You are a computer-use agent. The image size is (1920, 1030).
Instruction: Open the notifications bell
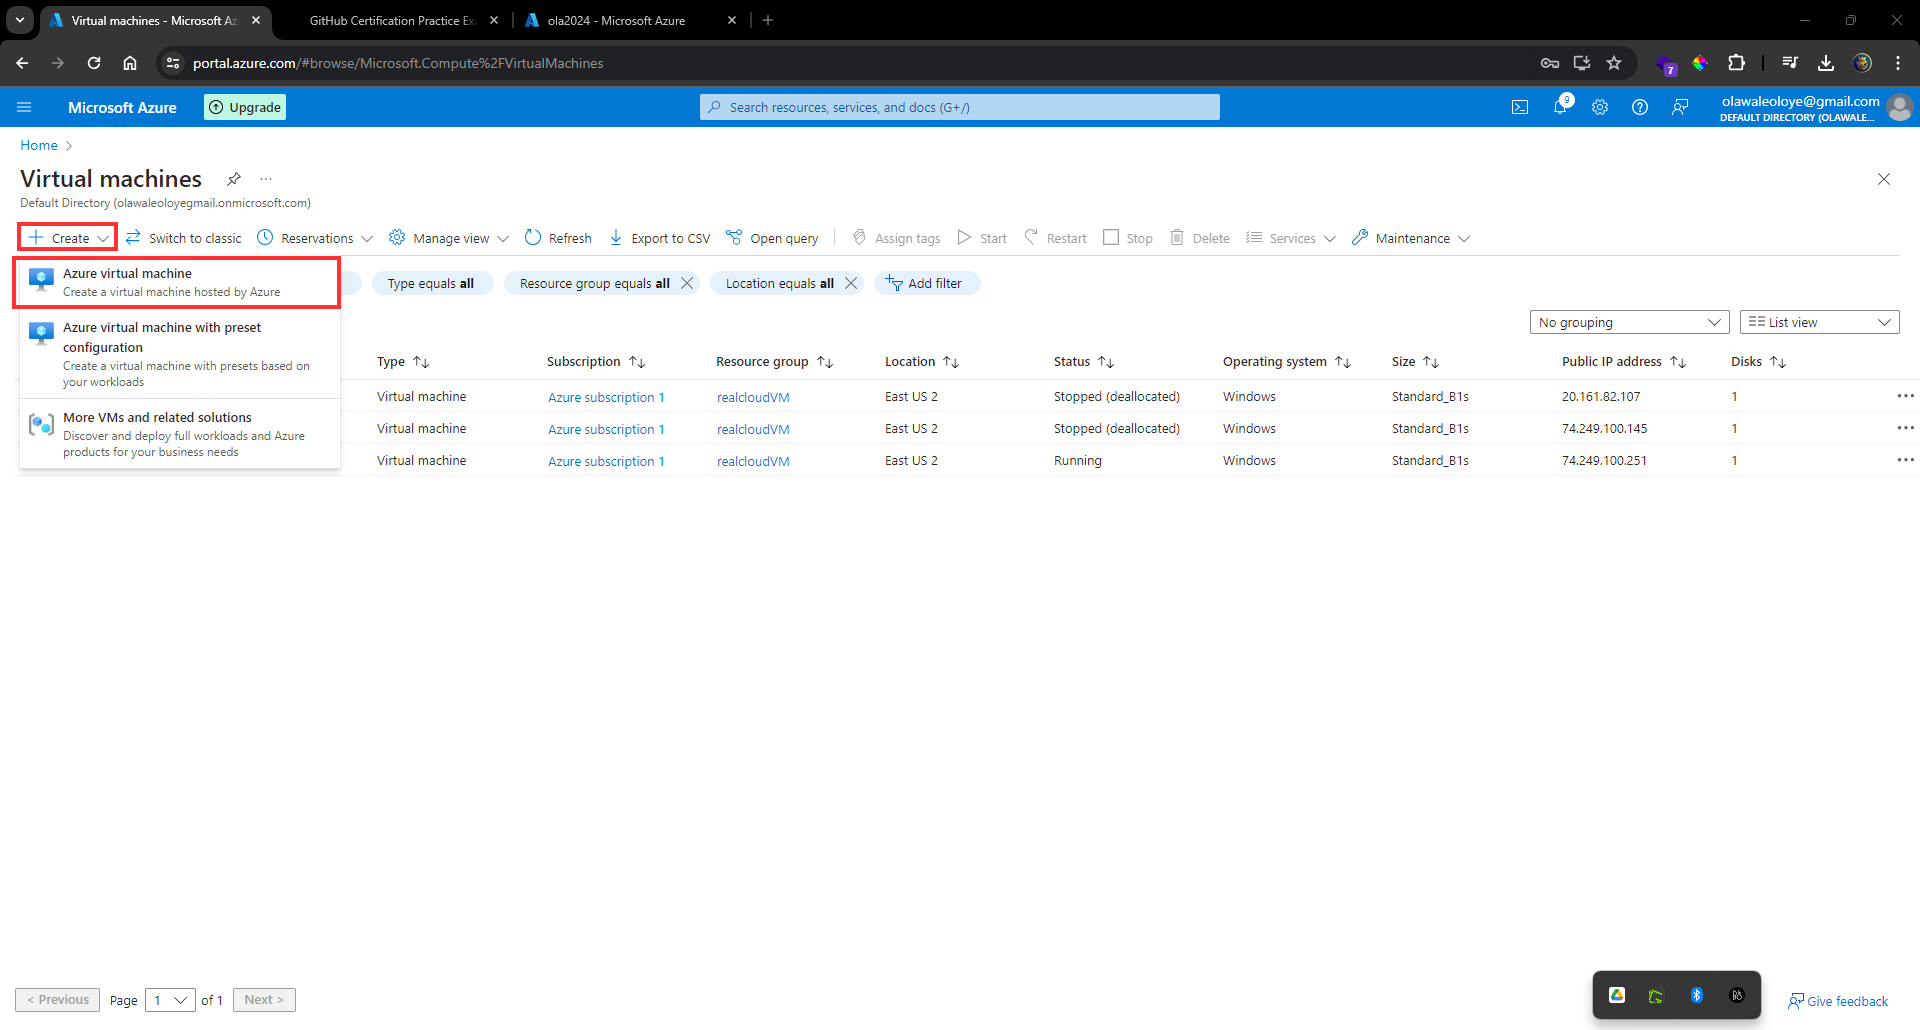(1560, 107)
